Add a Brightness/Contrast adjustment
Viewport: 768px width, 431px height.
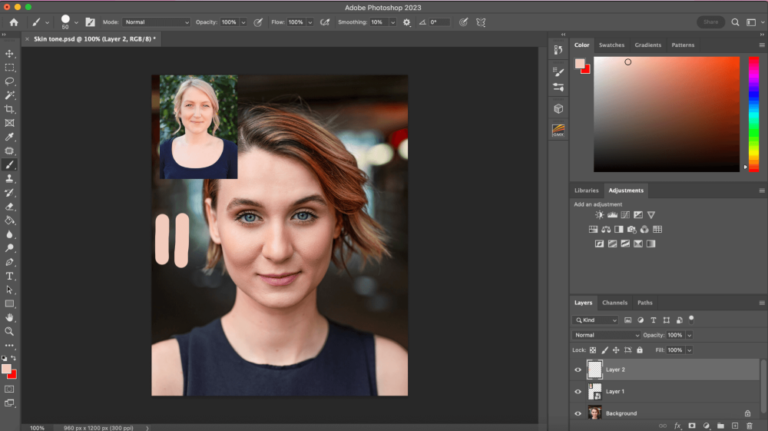tap(600, 215)
